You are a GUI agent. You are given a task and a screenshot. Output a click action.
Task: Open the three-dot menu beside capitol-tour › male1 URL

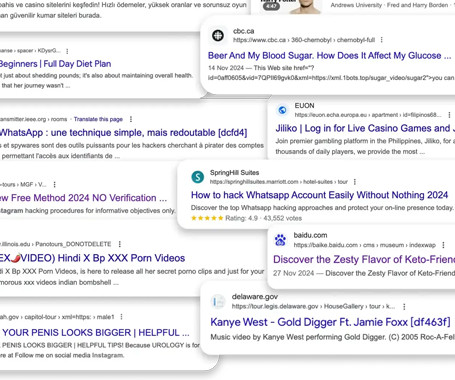[122, 317]
